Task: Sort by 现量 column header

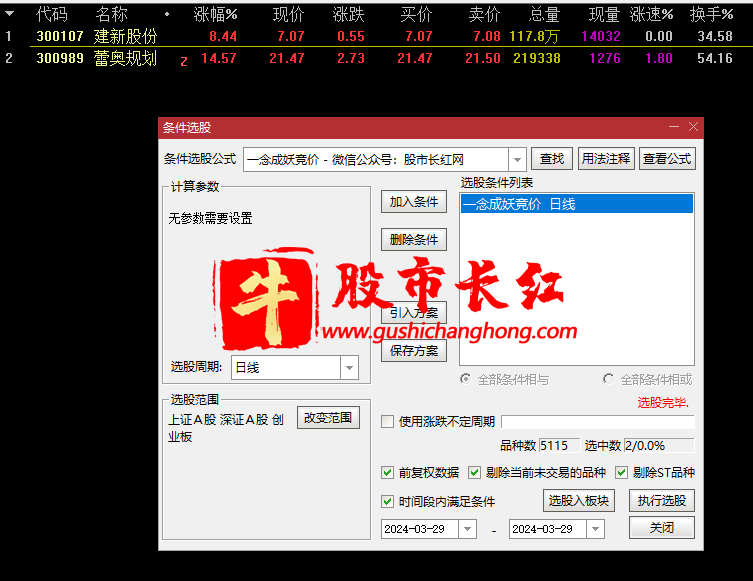Action: point(605,14)
